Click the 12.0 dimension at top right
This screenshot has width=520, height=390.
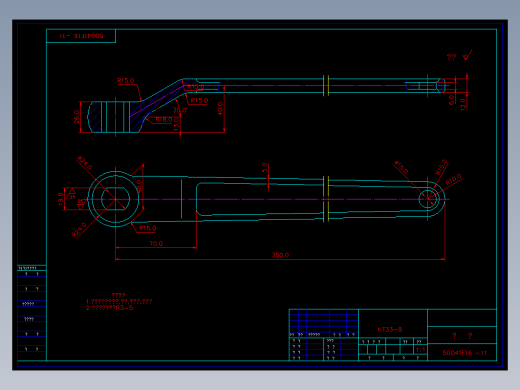(x=463, y=104)
